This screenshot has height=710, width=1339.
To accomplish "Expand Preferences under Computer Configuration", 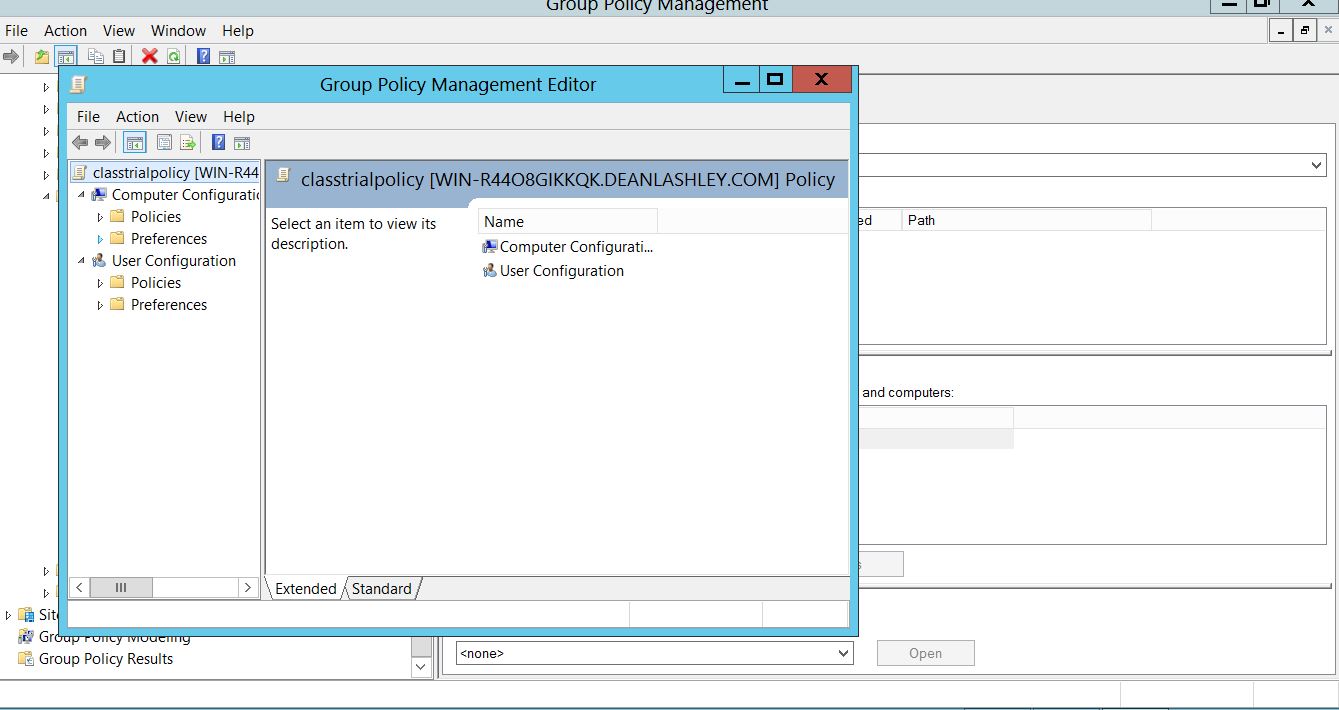I will pos(100,239).
